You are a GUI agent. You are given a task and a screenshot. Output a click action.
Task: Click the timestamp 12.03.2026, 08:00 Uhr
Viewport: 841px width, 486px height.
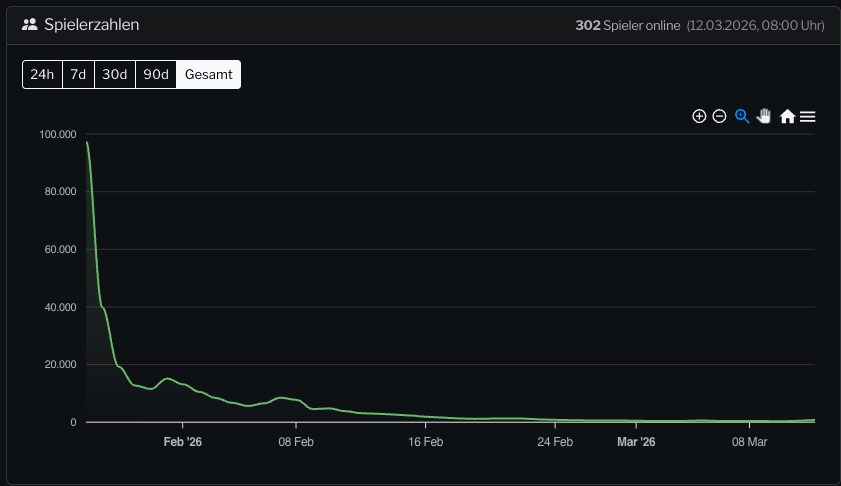point(756,25)
